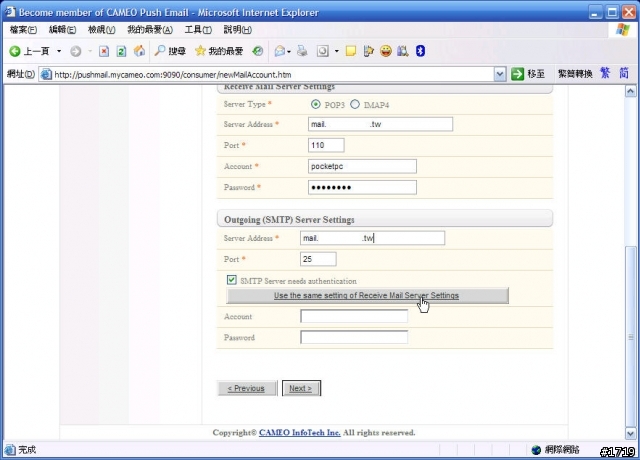Click the SMTP Server Address field
This screenshot has height=460, width=640.
coord(373,238)
